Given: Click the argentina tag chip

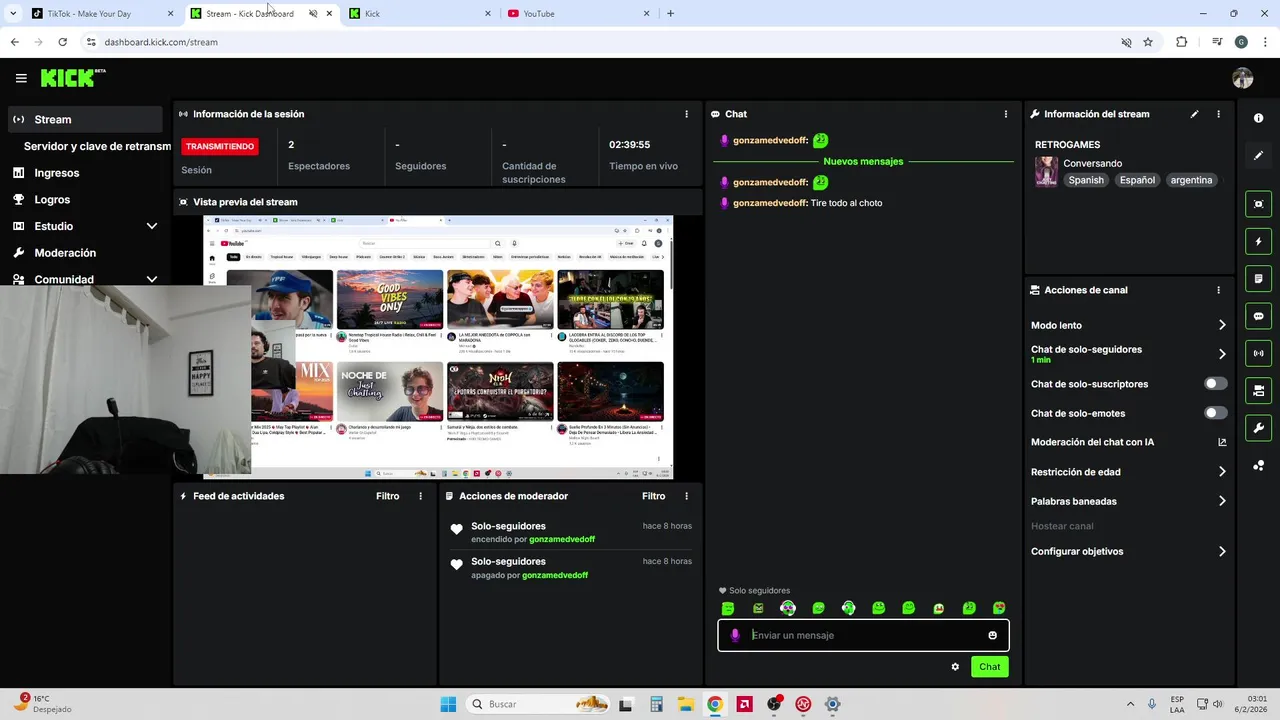Looking at the screenshot, I should (x=1191, y=180).
